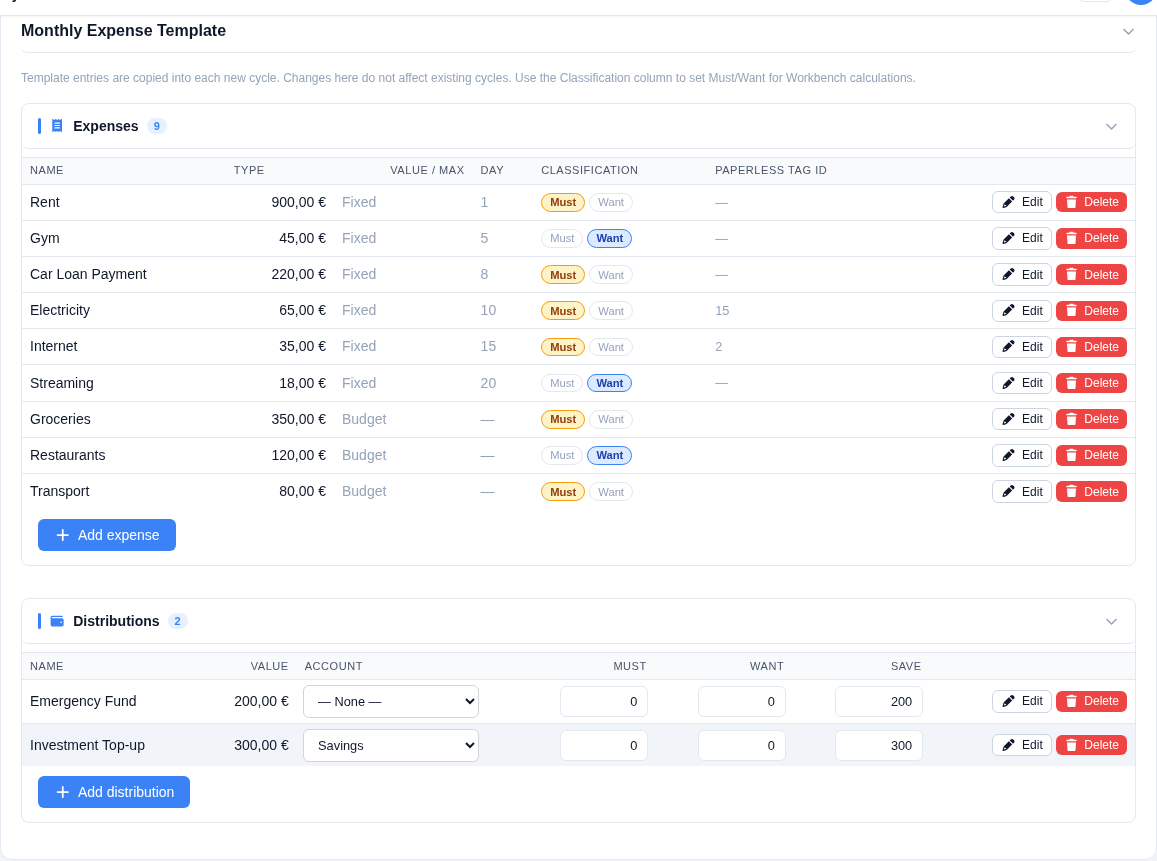Collapse the Distributions panel chevron
The image size is (1157, 861).
1111,622
